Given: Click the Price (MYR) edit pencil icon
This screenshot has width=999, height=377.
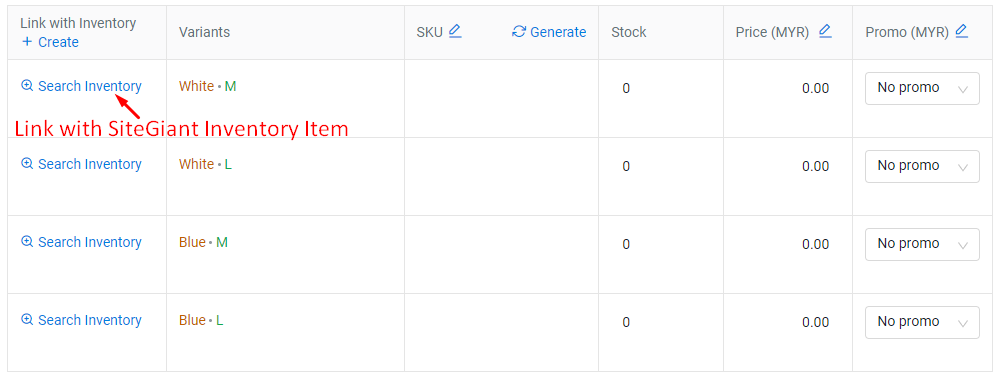Looking at the screenshot, I should pos(825,31).
